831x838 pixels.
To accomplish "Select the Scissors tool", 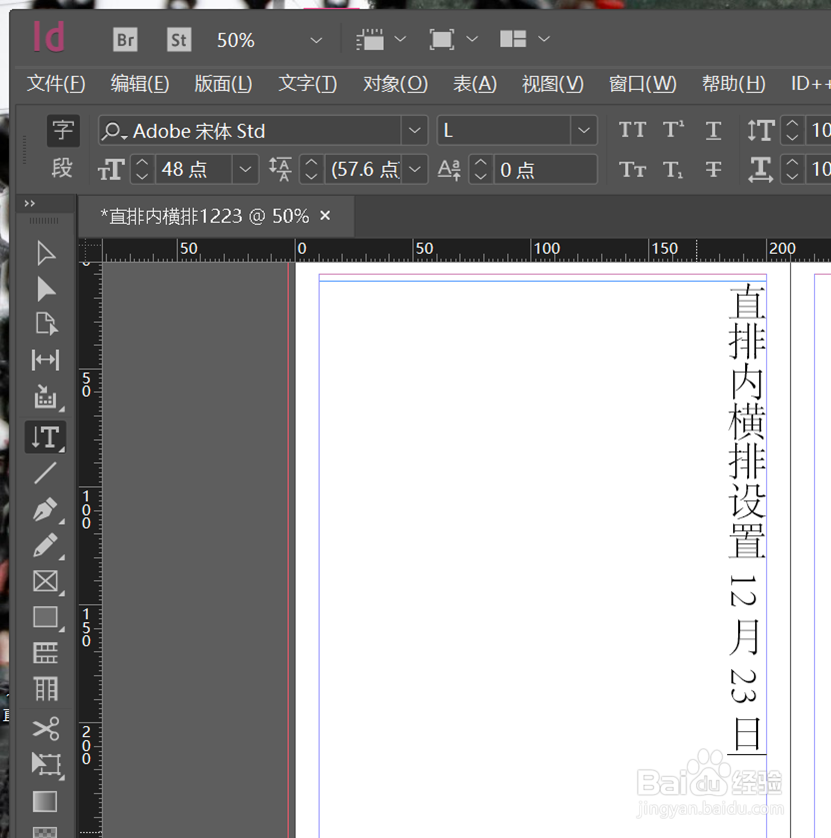I will [x=46, y=728].
